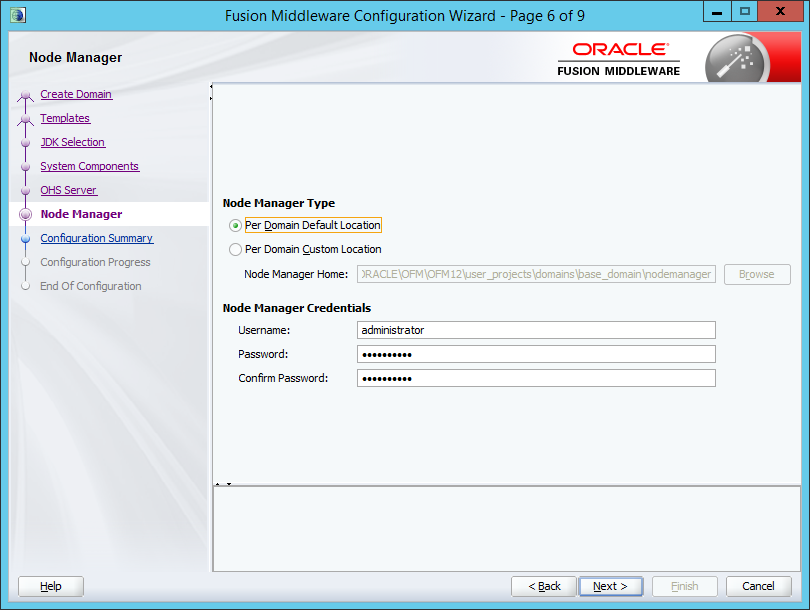The width and height of the screenshot is (810, 610).
Task: Click the Create Domain step bullet icon
Action: tap(26, 96)
